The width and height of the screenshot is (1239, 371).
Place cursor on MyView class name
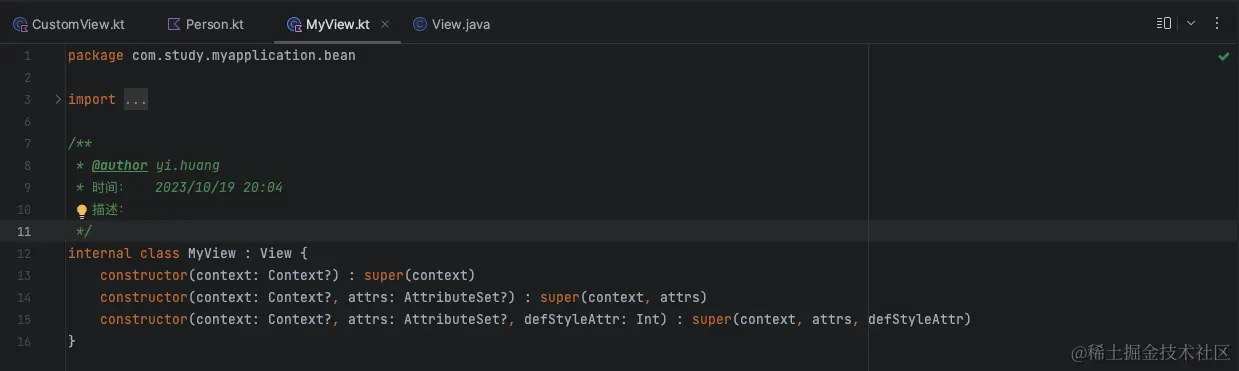[x=212, y=254]
